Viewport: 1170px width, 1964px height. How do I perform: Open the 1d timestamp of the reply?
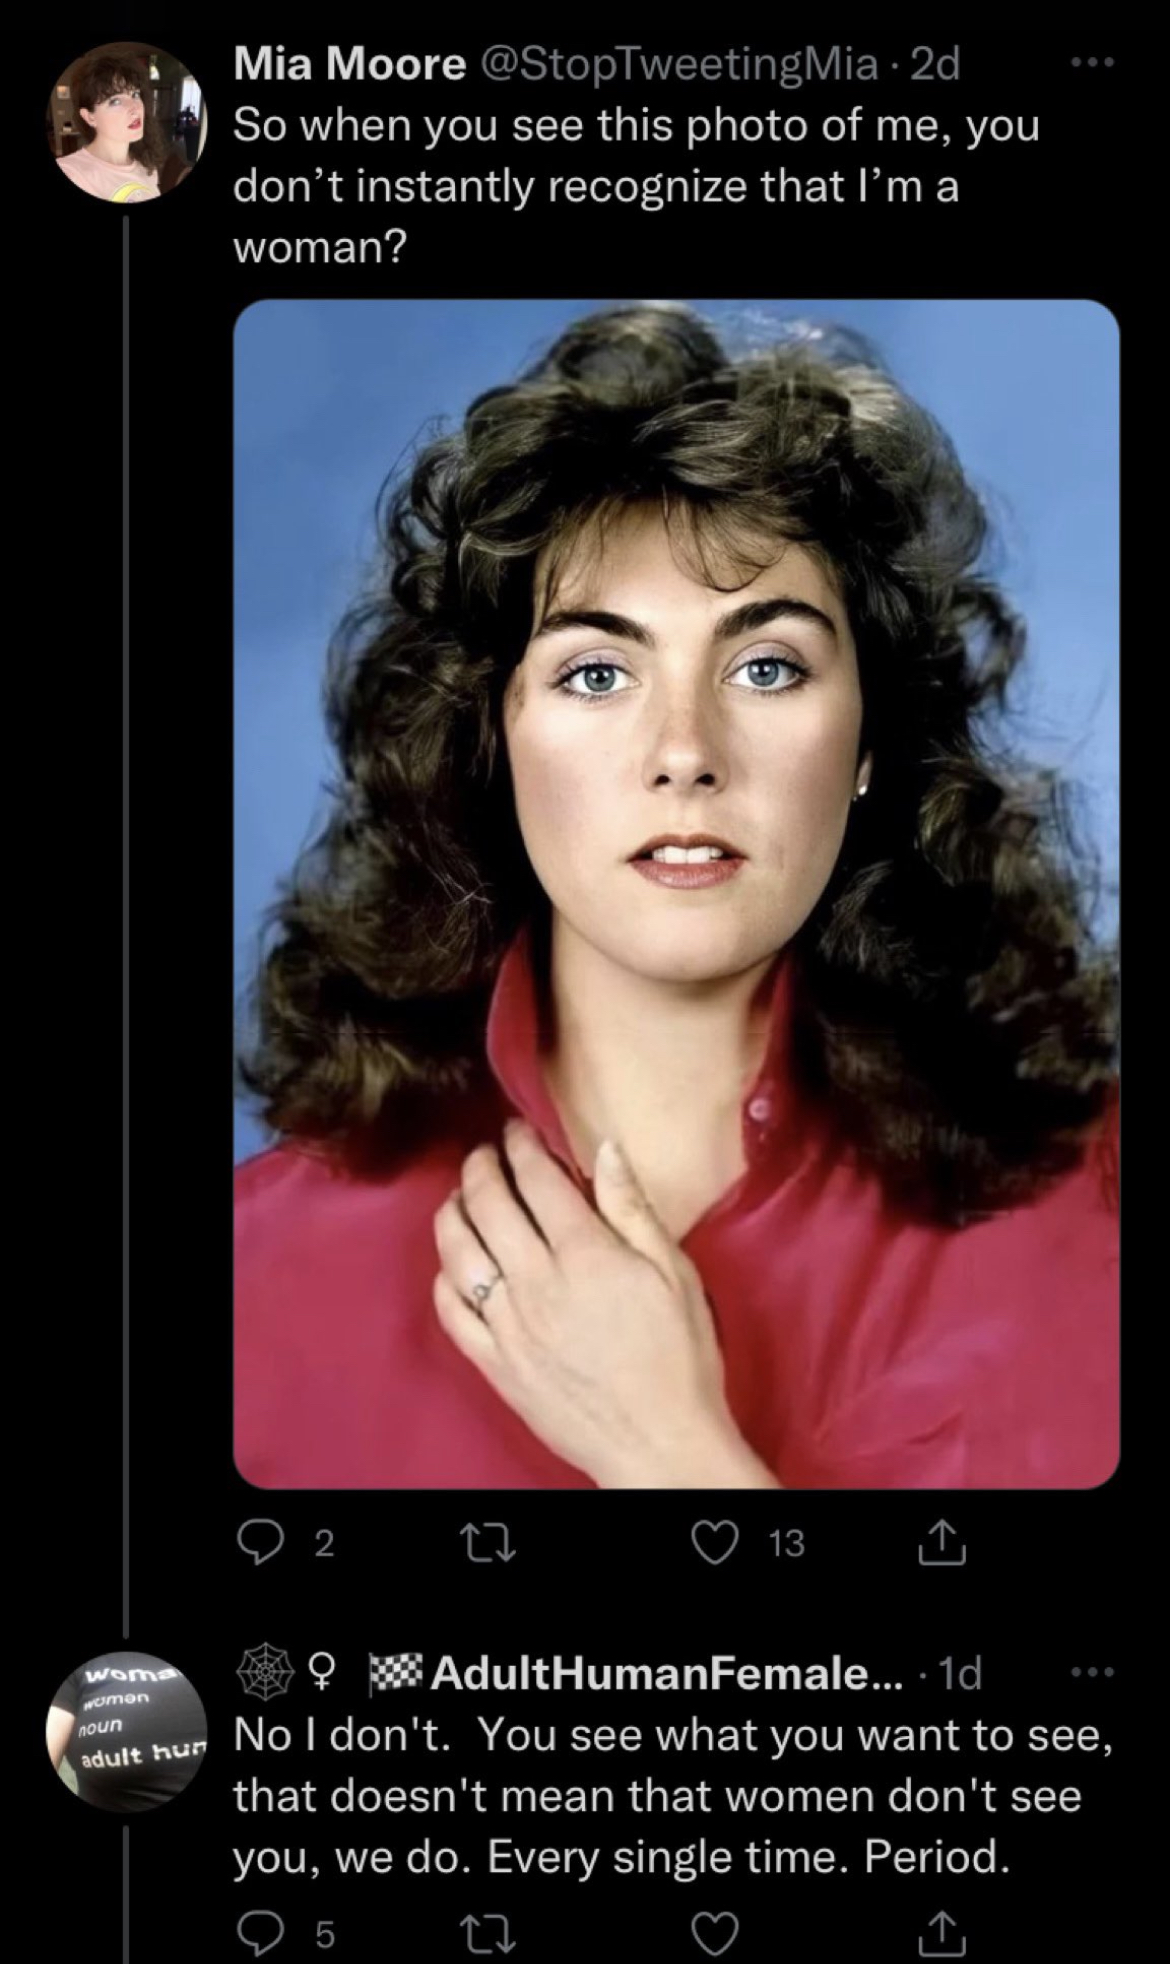pyautogui.click(x=961, y=1673)
